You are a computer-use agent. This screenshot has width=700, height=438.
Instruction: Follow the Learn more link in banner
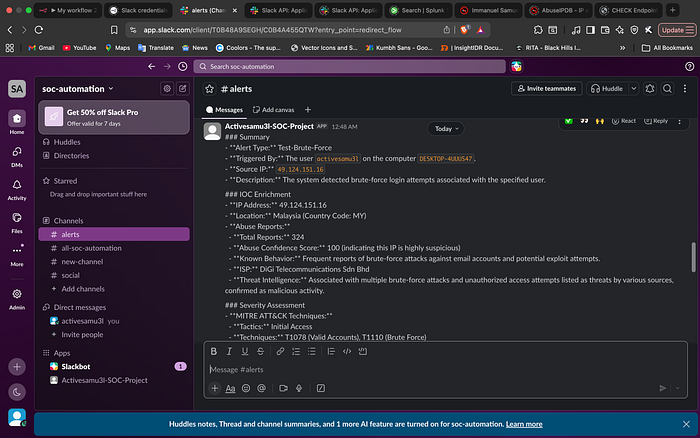[524, 424]
